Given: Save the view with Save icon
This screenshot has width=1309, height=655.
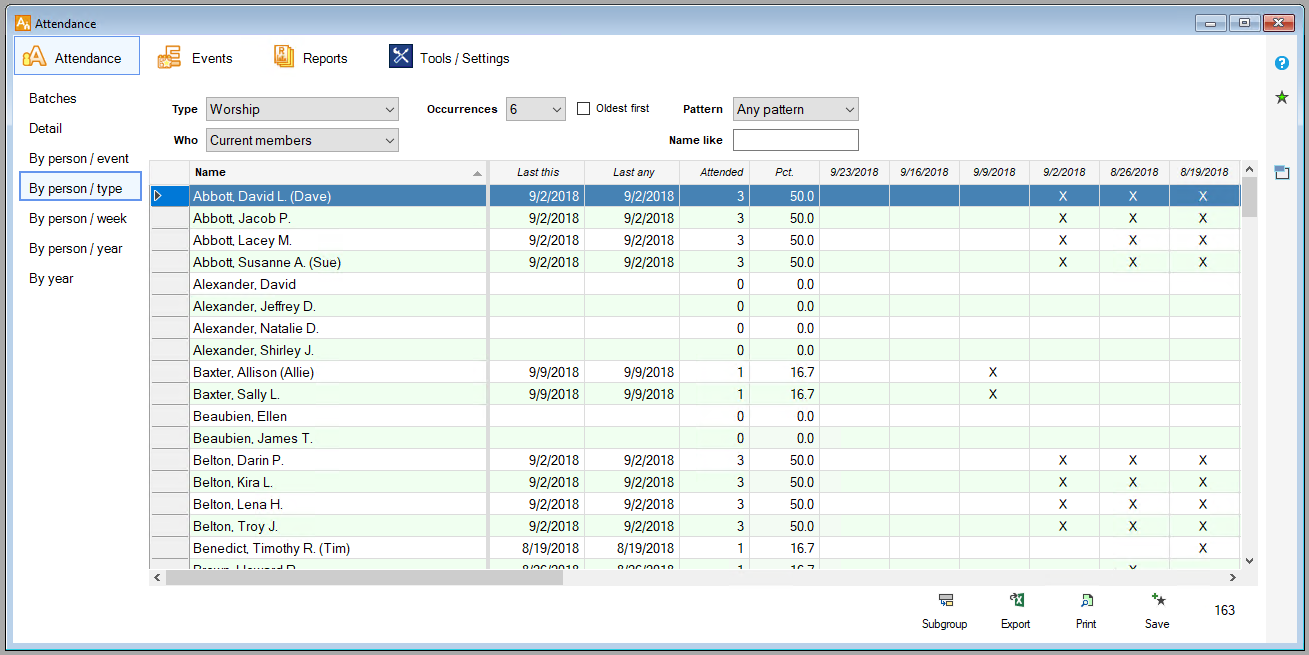Looking at the screenshot, I should click(1157, 600).
